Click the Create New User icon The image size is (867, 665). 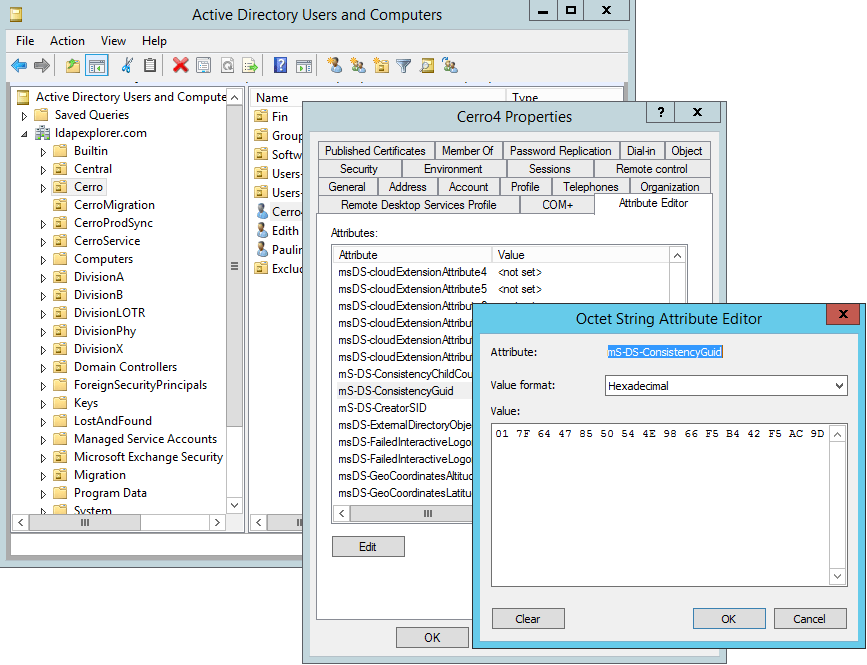pyautogui.click(x=334, y=66)
